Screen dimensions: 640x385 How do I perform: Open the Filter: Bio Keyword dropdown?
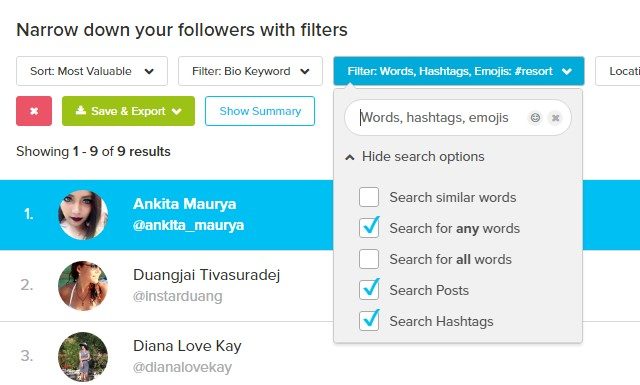tap(250, 71)
